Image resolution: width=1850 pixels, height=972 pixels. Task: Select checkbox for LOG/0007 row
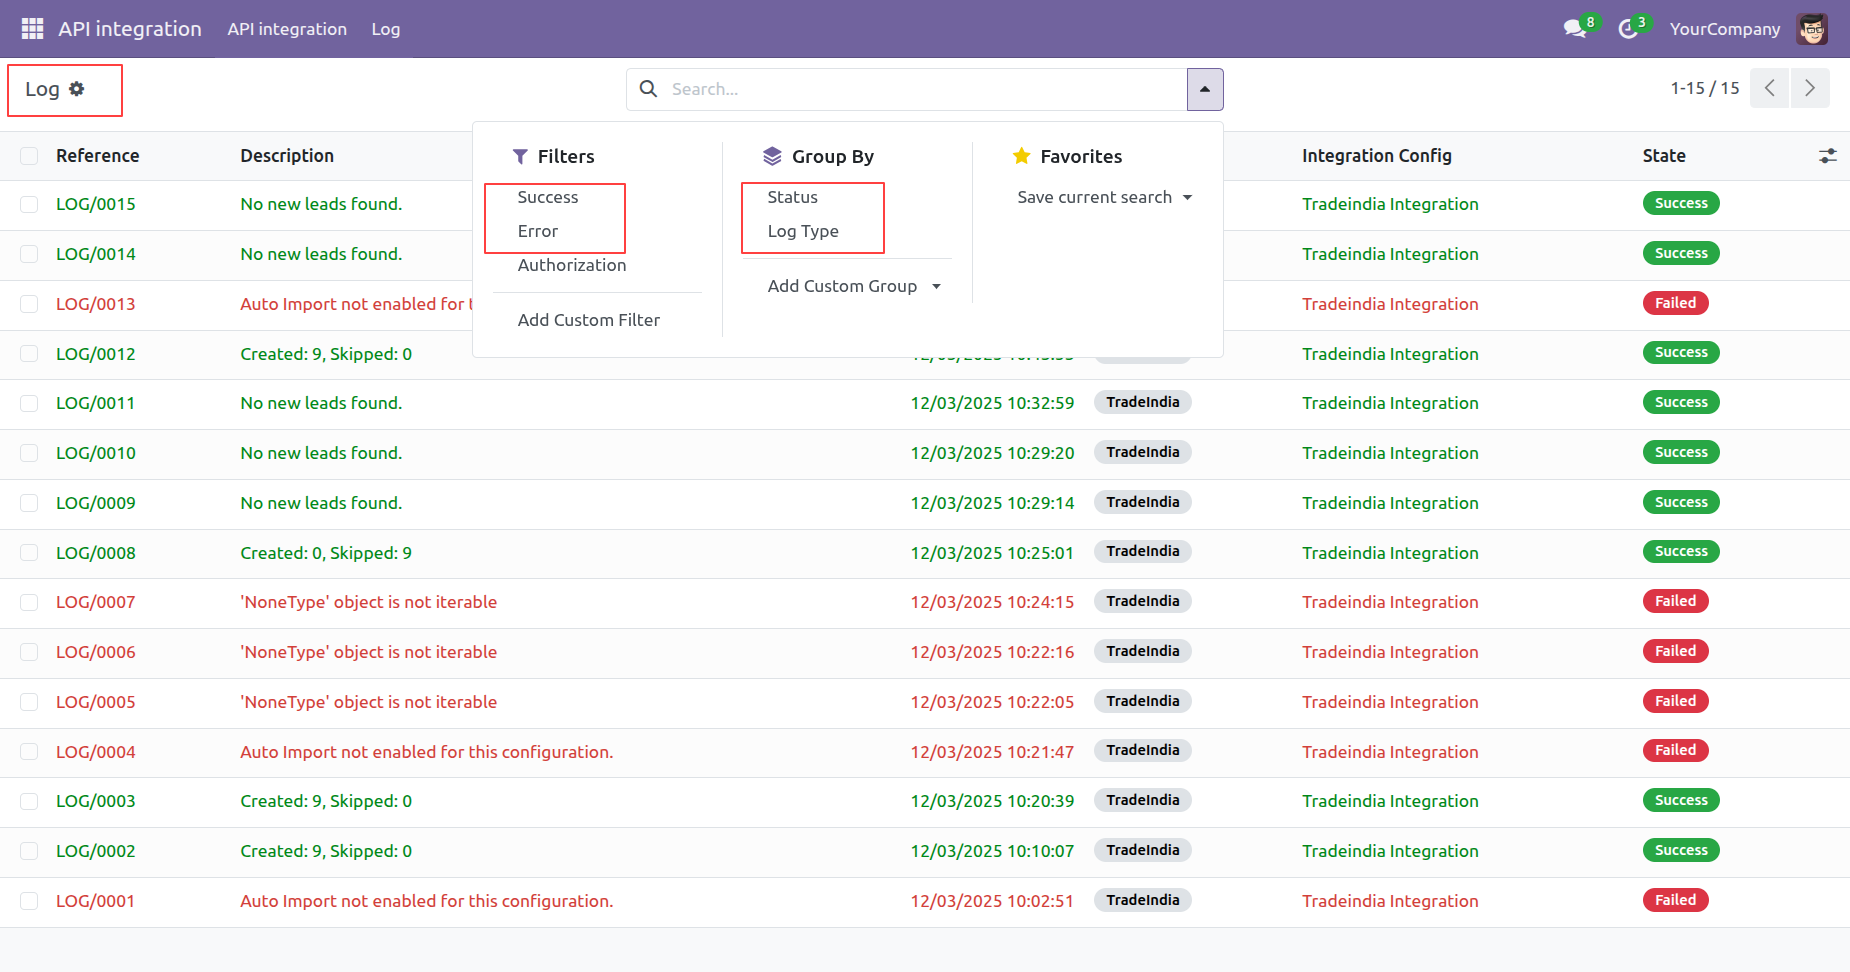point(29,602)
